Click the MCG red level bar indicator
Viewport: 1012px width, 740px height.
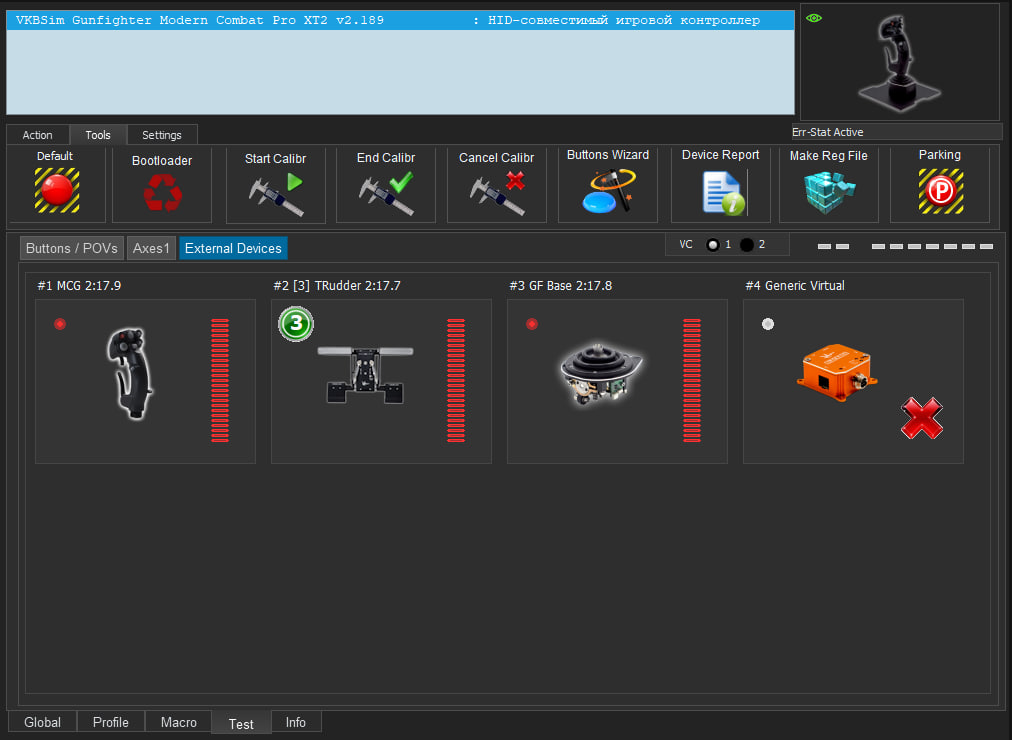[220, 380]
